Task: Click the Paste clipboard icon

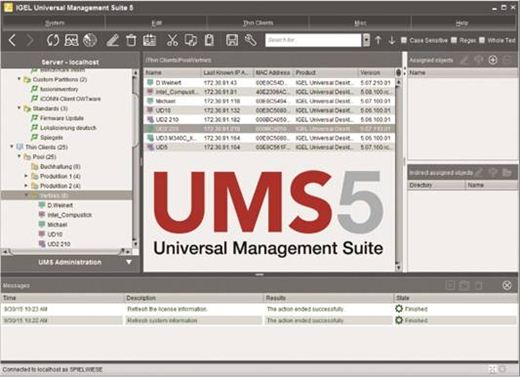Action: (209, 40)
